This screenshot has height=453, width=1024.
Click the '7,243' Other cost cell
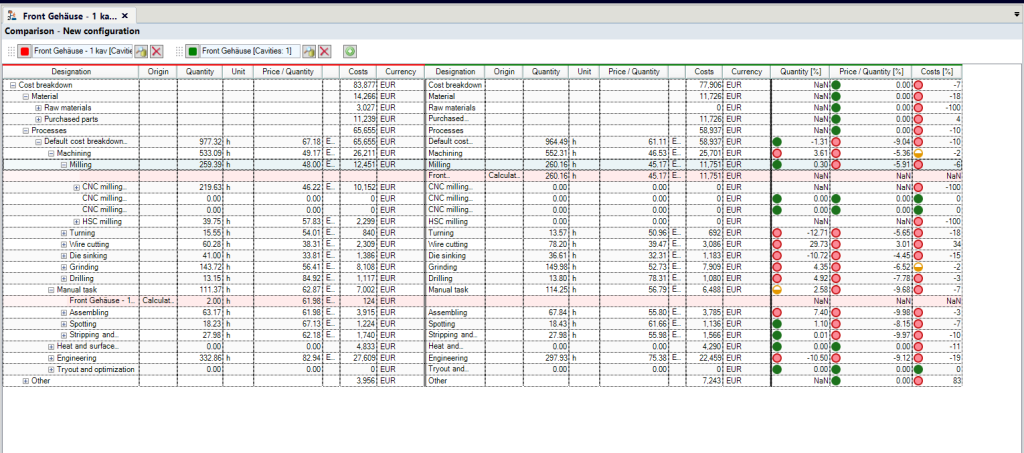click(705, 381)
